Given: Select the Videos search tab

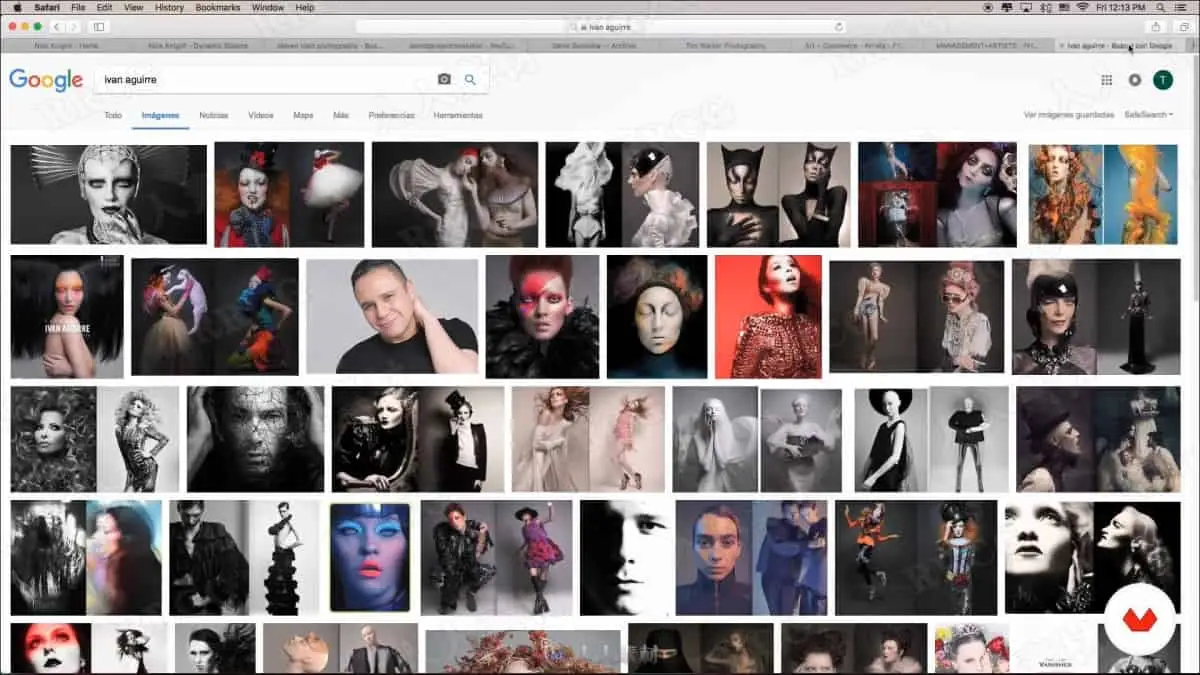Looking at the screenshot, I should [261, 115].
